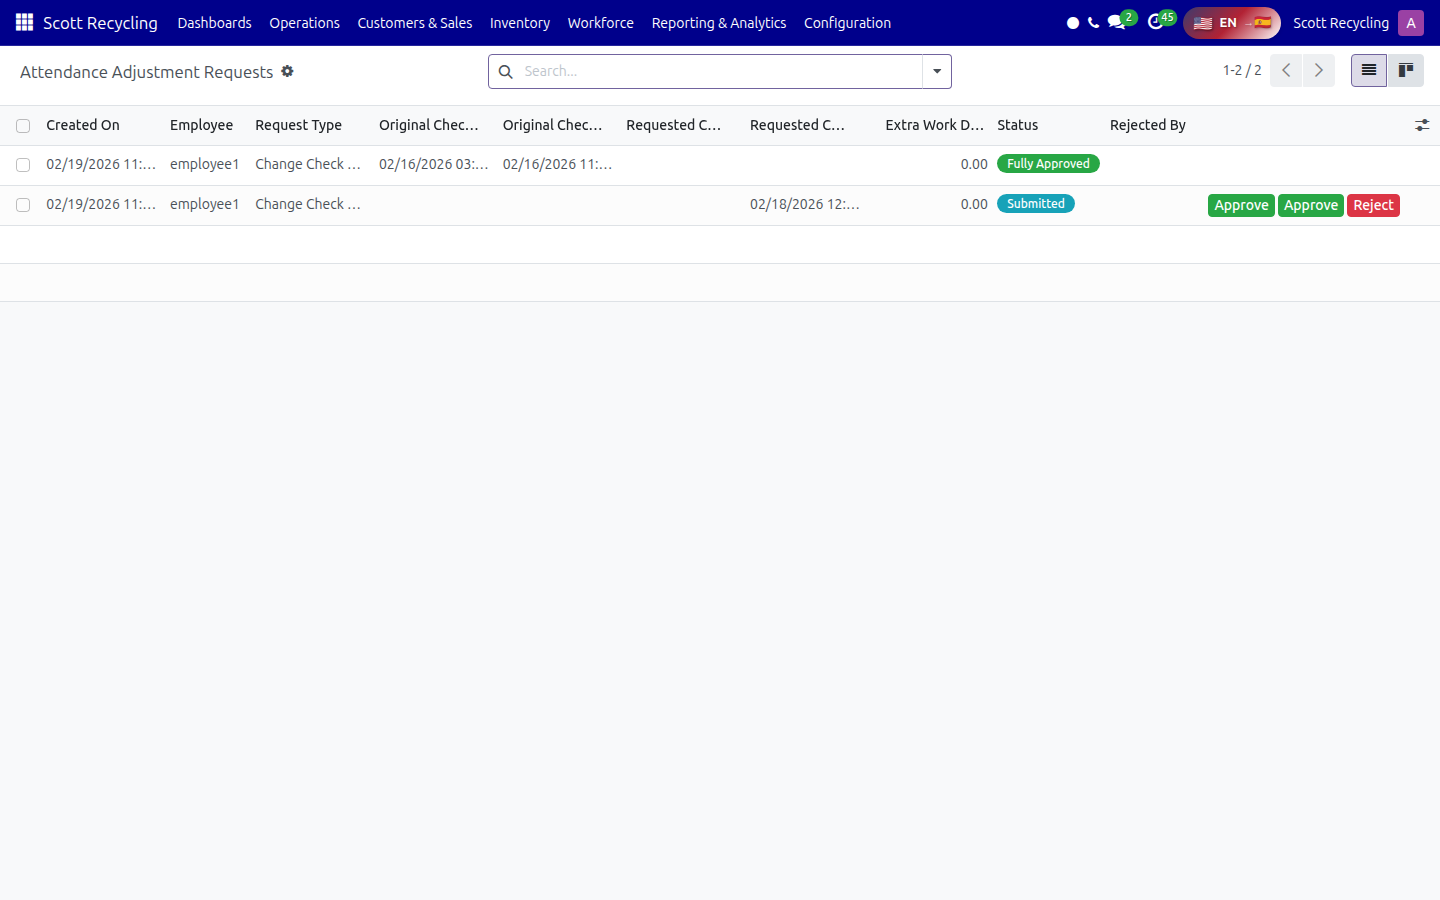The image size is (1440, 900).
Task: Open Reporting & Analytics menu
Action: 719,23
